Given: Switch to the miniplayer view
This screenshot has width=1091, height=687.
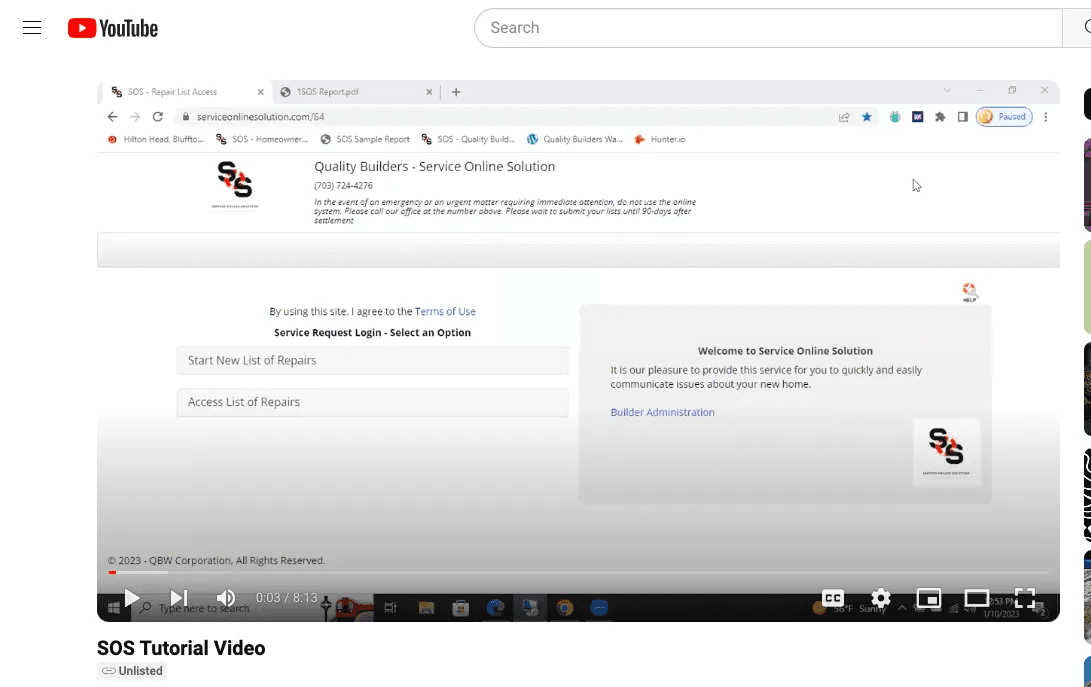Looking at the screenshot, I should 929,598.
